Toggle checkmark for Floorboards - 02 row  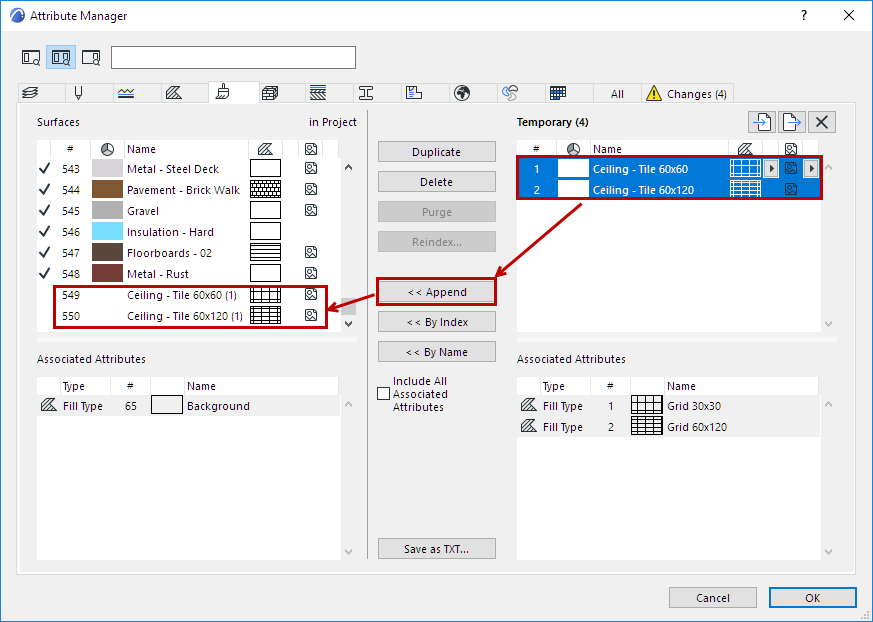click(45, 253)
